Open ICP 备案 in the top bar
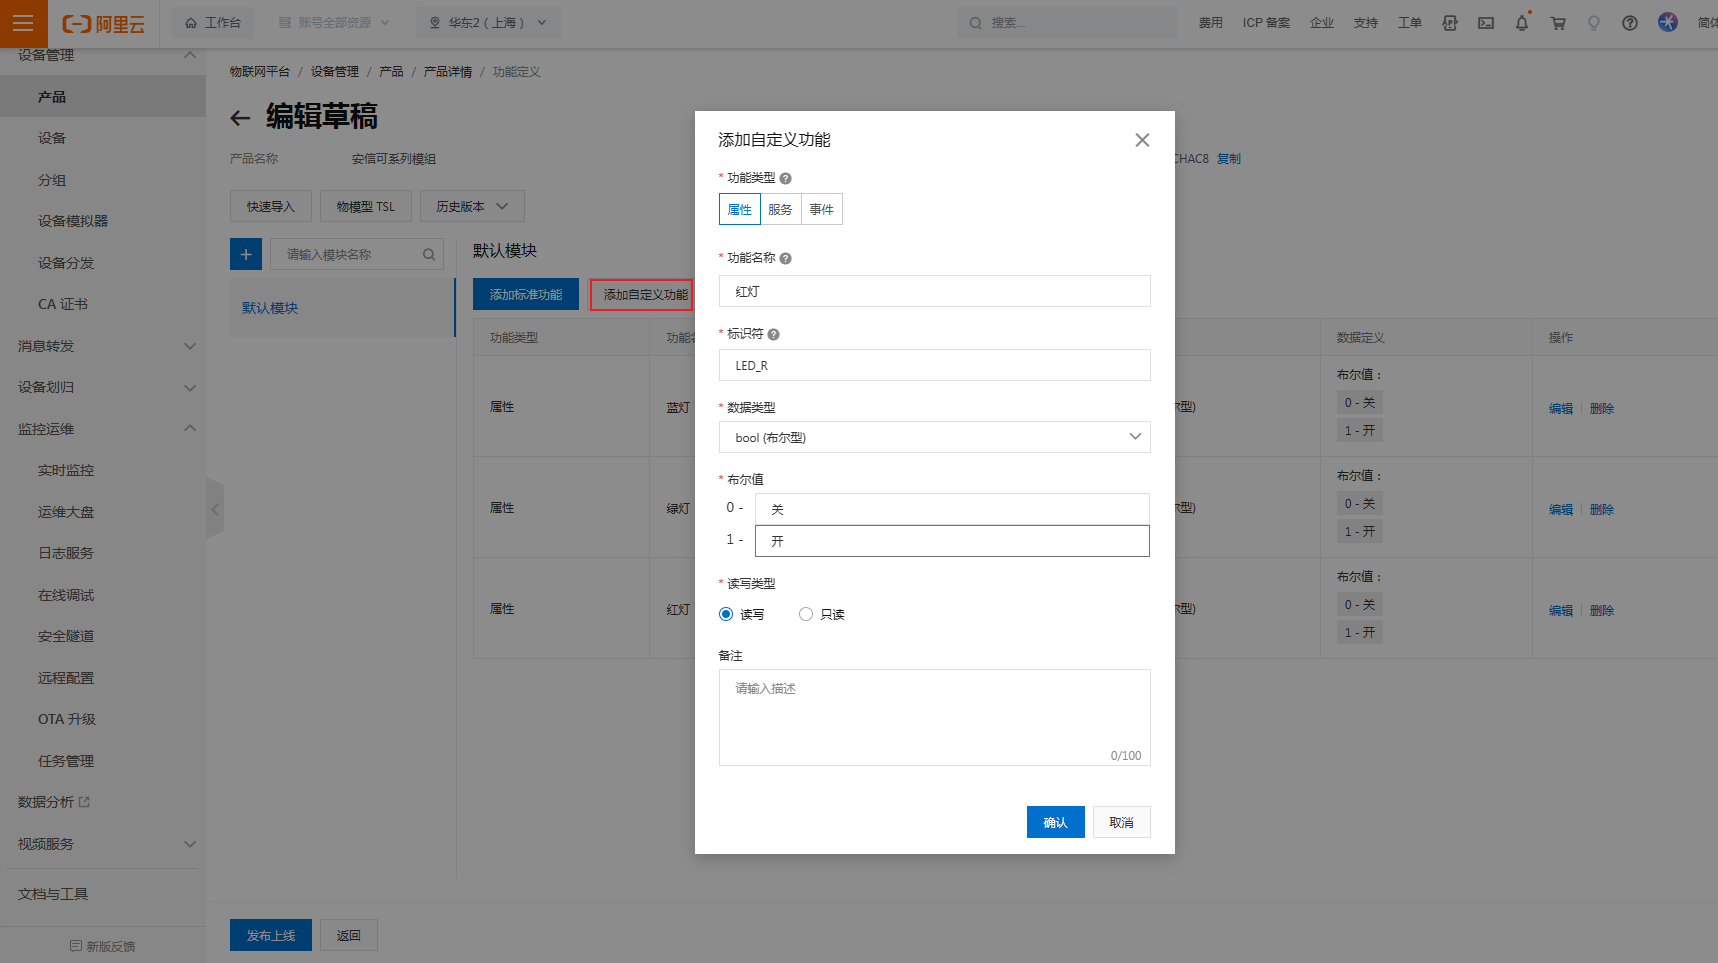The height and width of the screenshot is (963, 1718). coord(1266,23)
